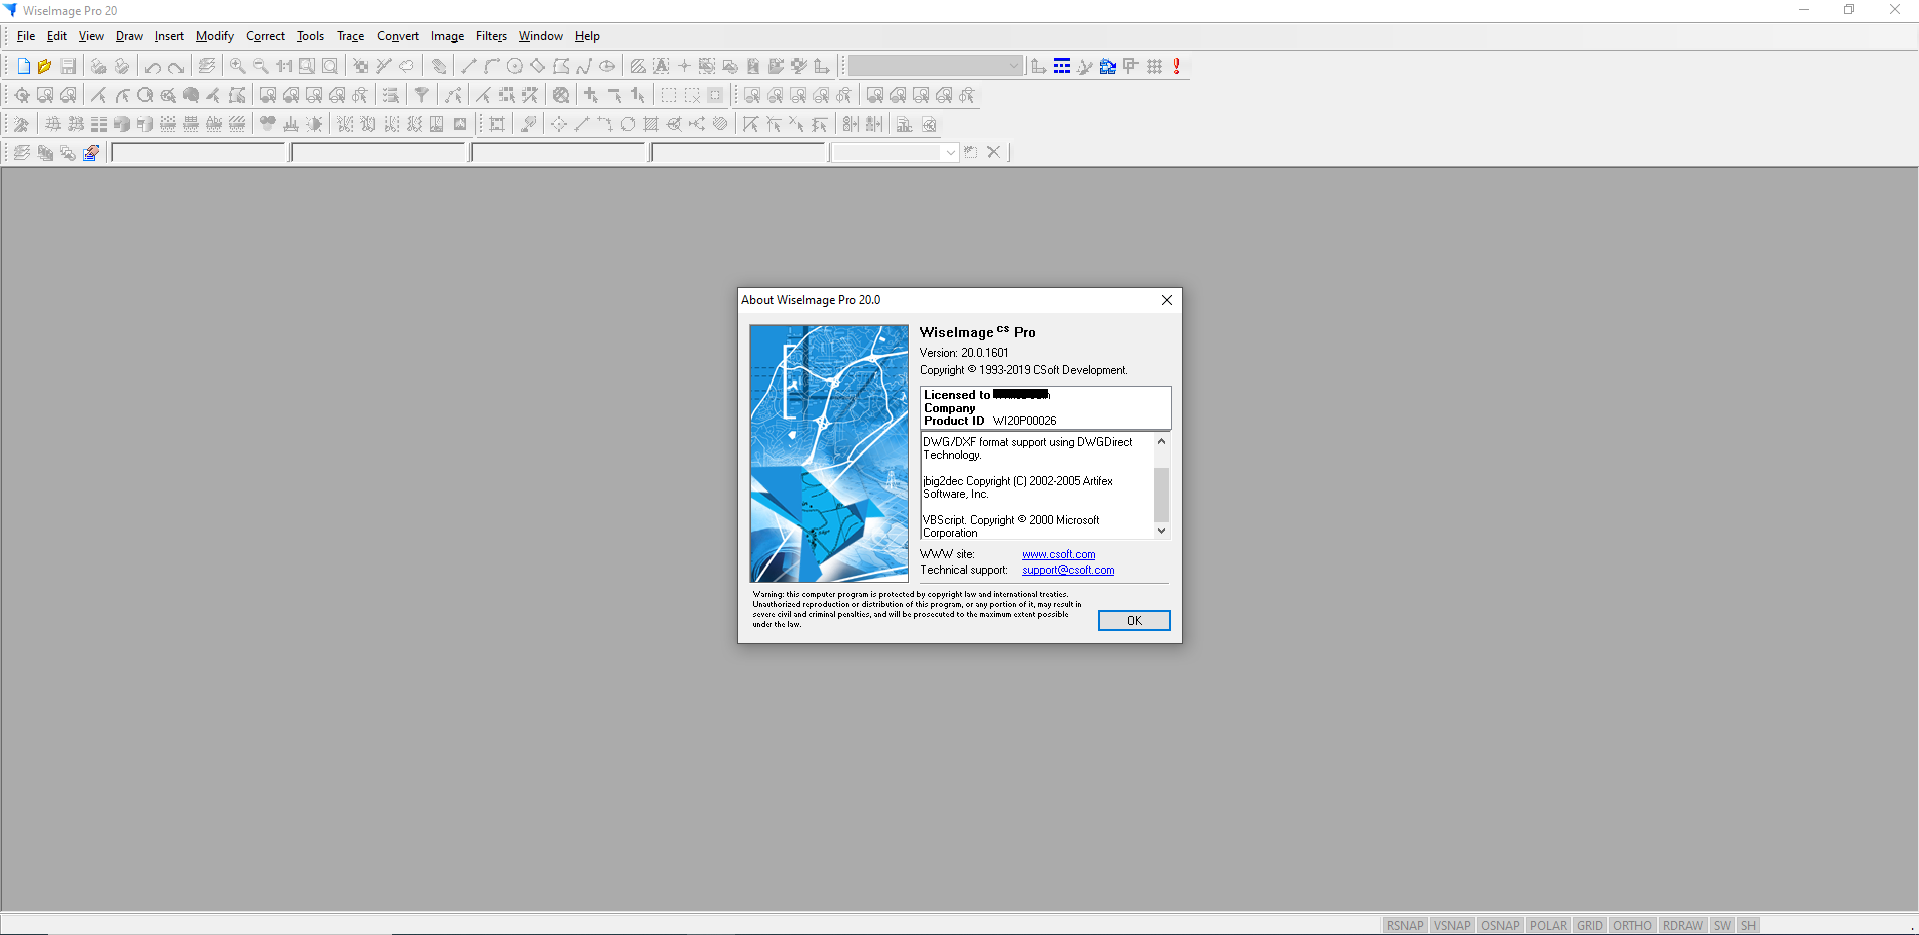Toggle GRID in the status bar

1590,926
